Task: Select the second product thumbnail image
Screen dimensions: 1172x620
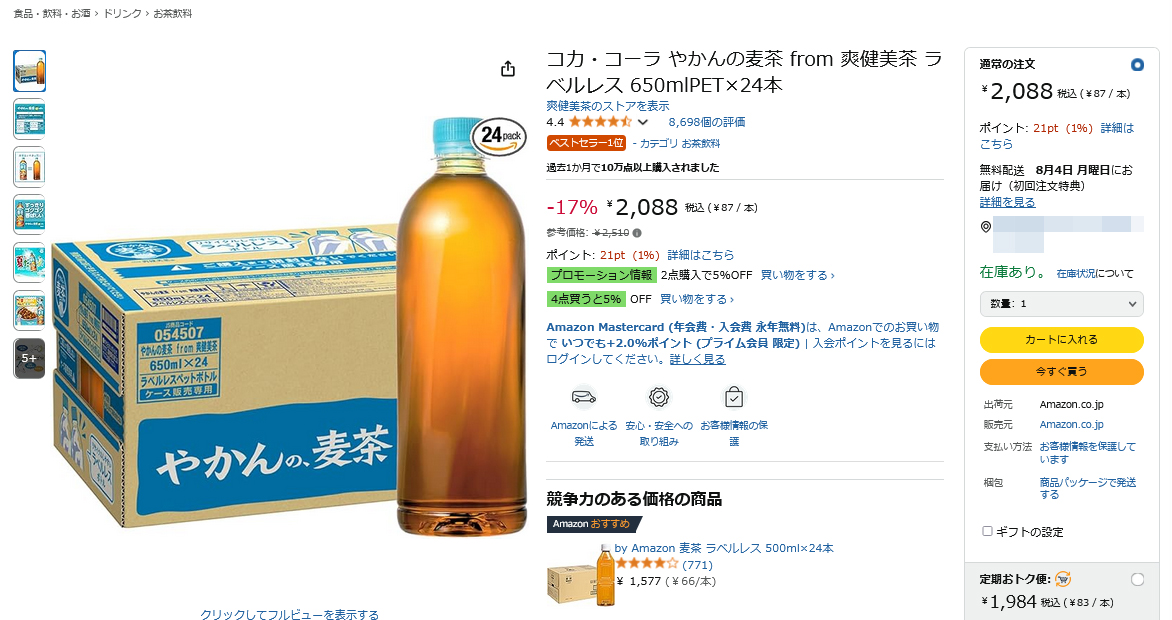Action: pyautogui.click(x=29, y=119)
